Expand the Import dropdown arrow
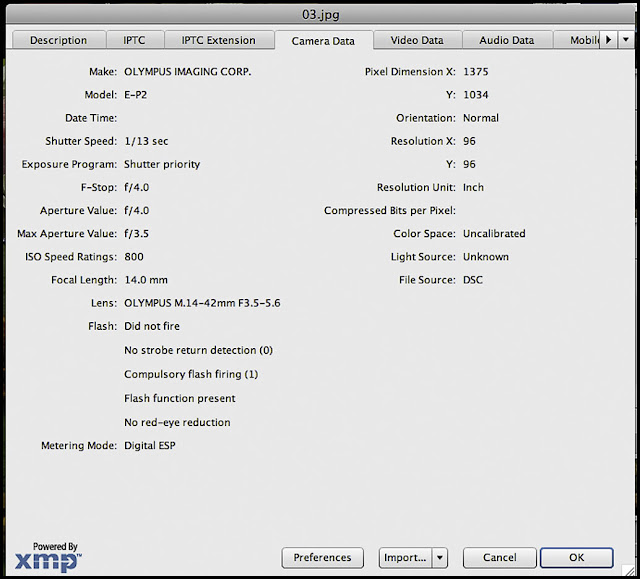This screenshot has width=640, height=579. pyautogui.click(x=440, y=557)
